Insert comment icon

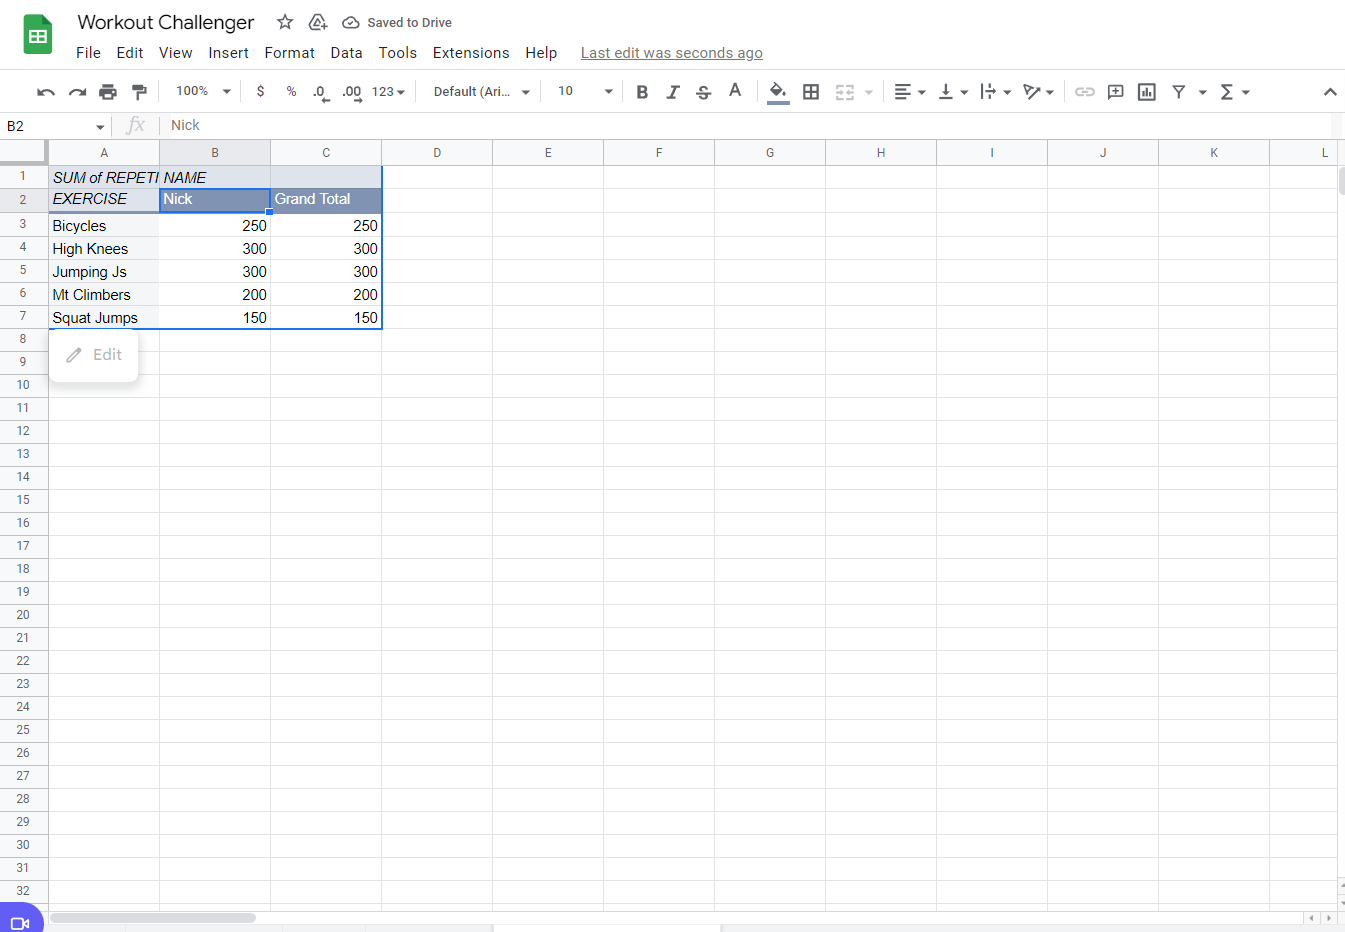1116,92
